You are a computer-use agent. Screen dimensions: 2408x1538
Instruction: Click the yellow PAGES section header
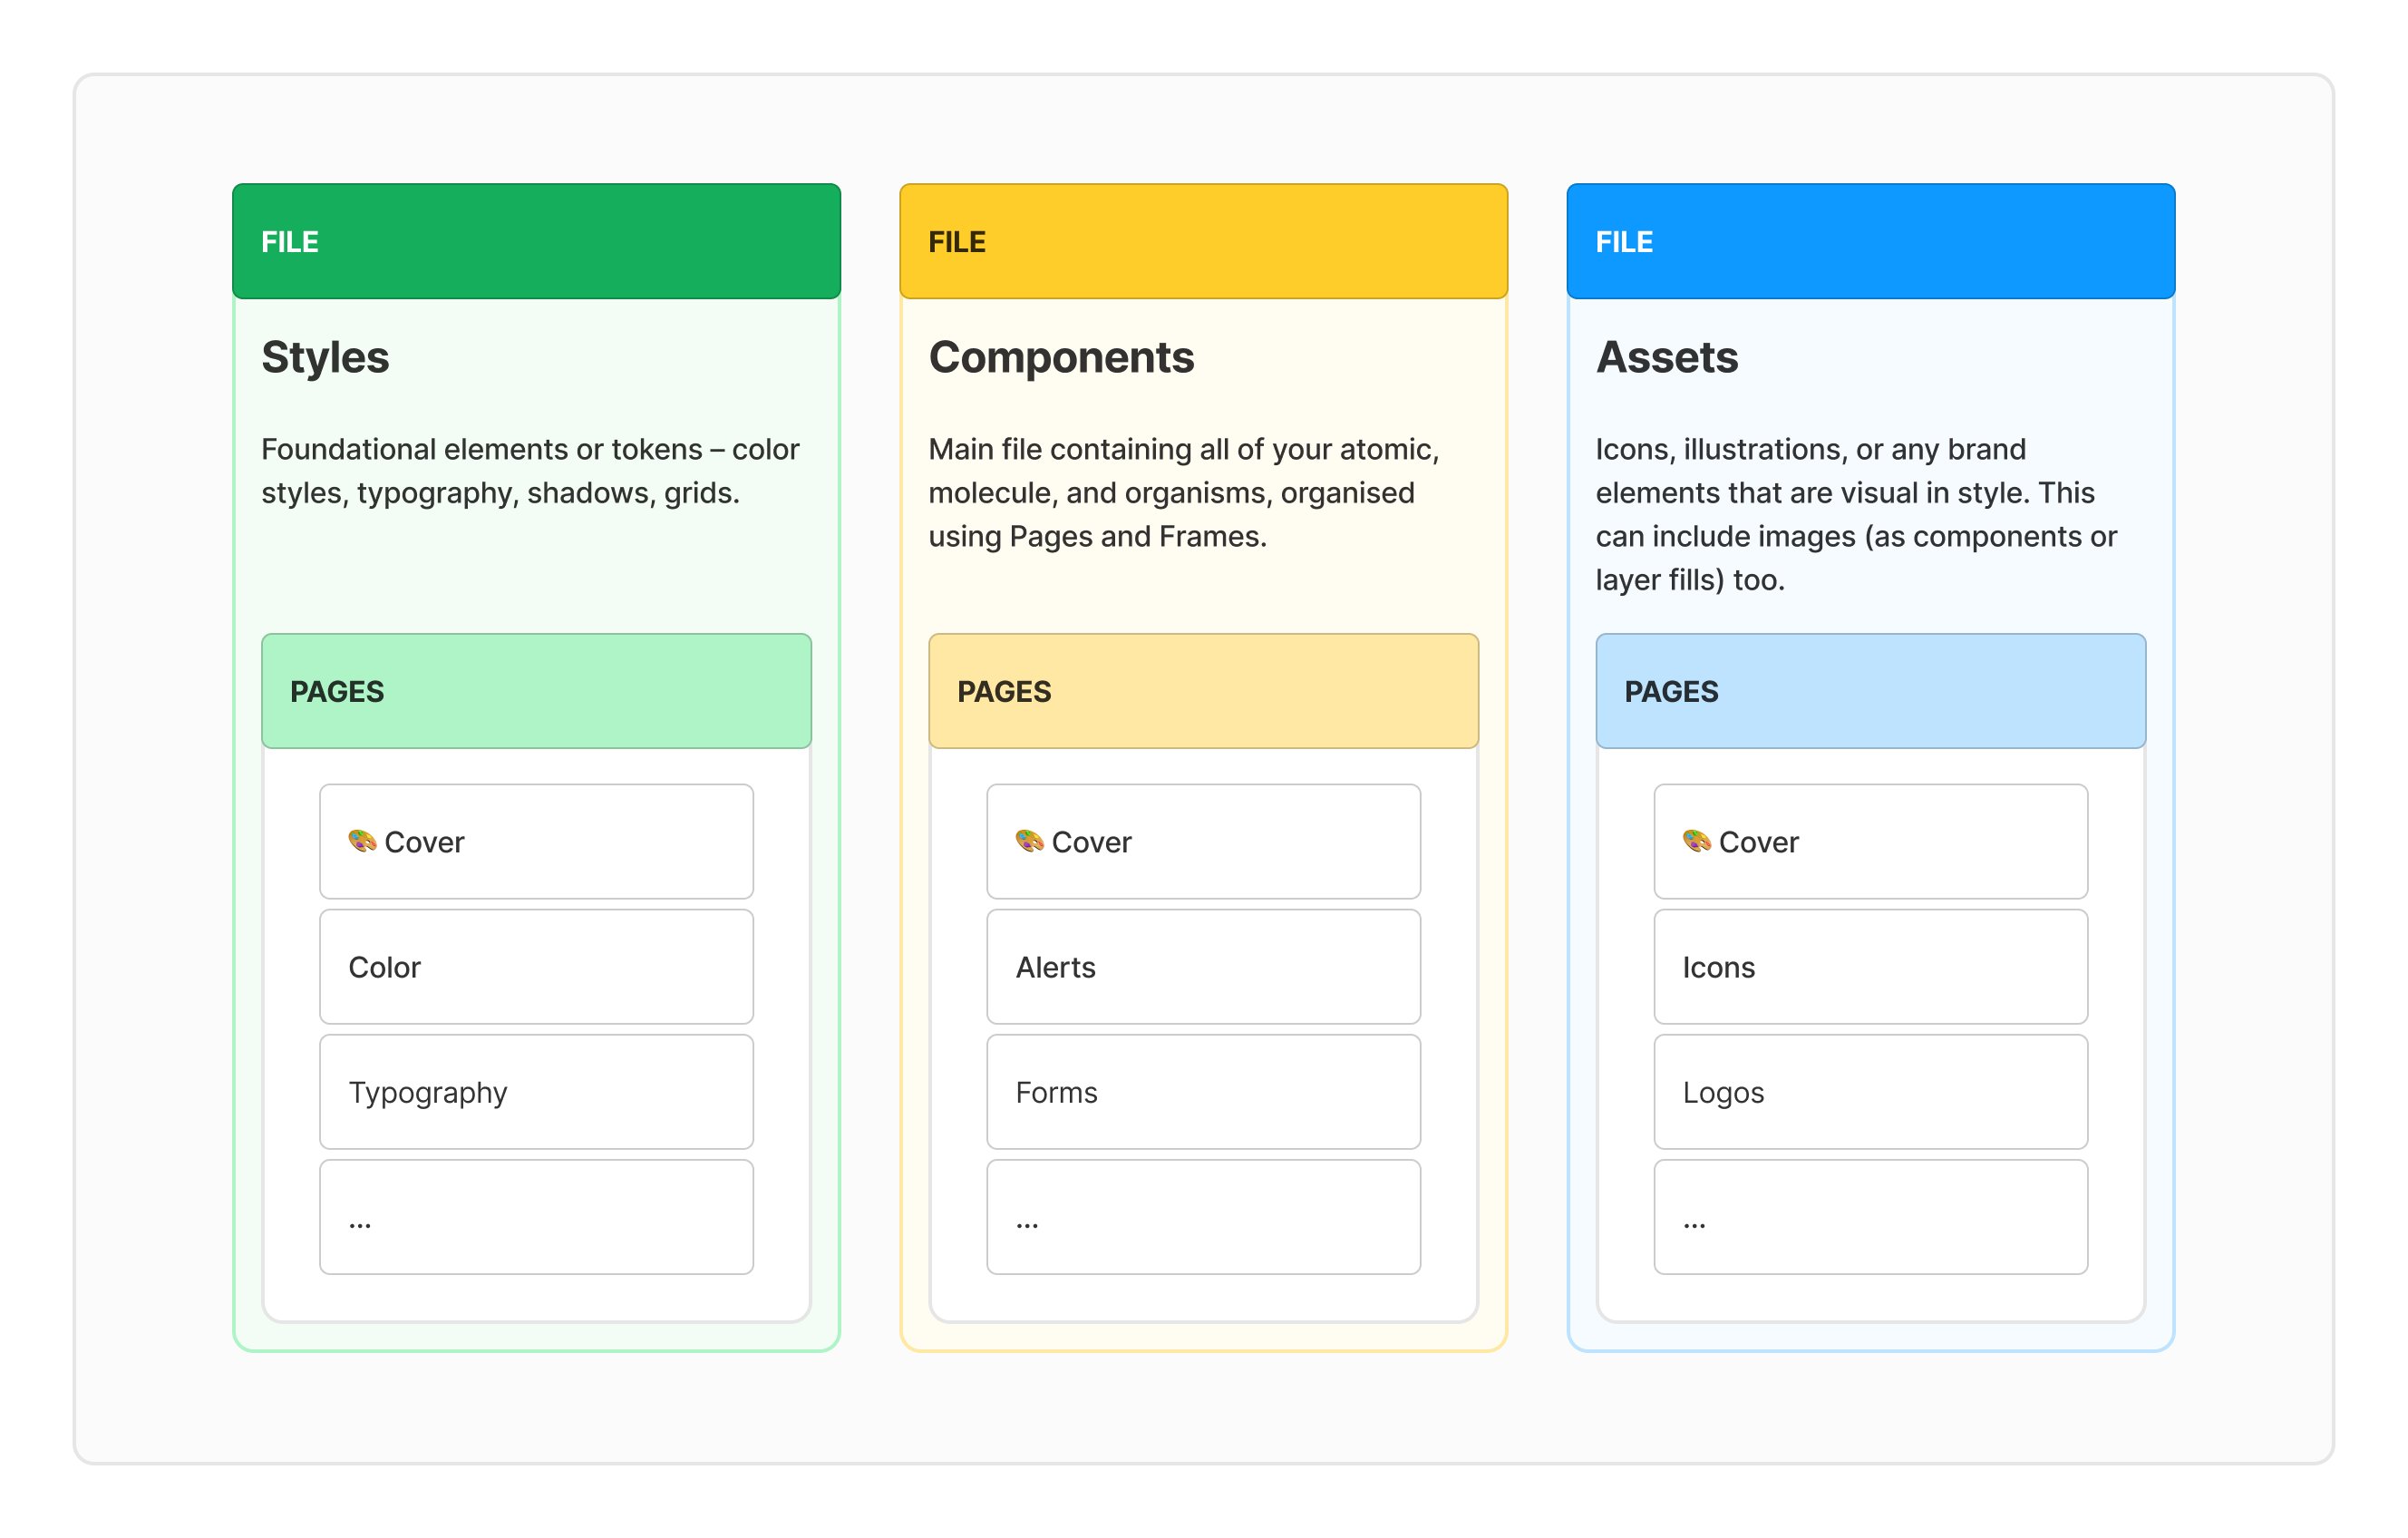(1203, 691)
